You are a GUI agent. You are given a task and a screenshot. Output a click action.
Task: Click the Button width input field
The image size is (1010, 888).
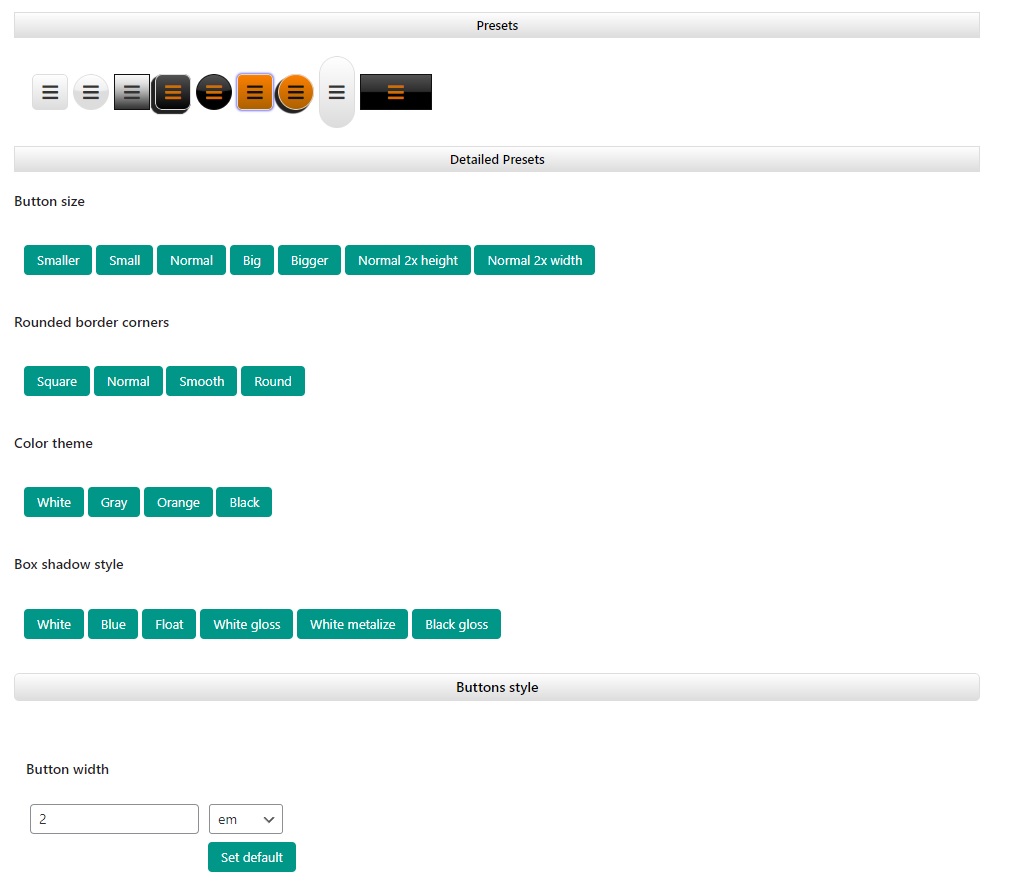point(115,819)
